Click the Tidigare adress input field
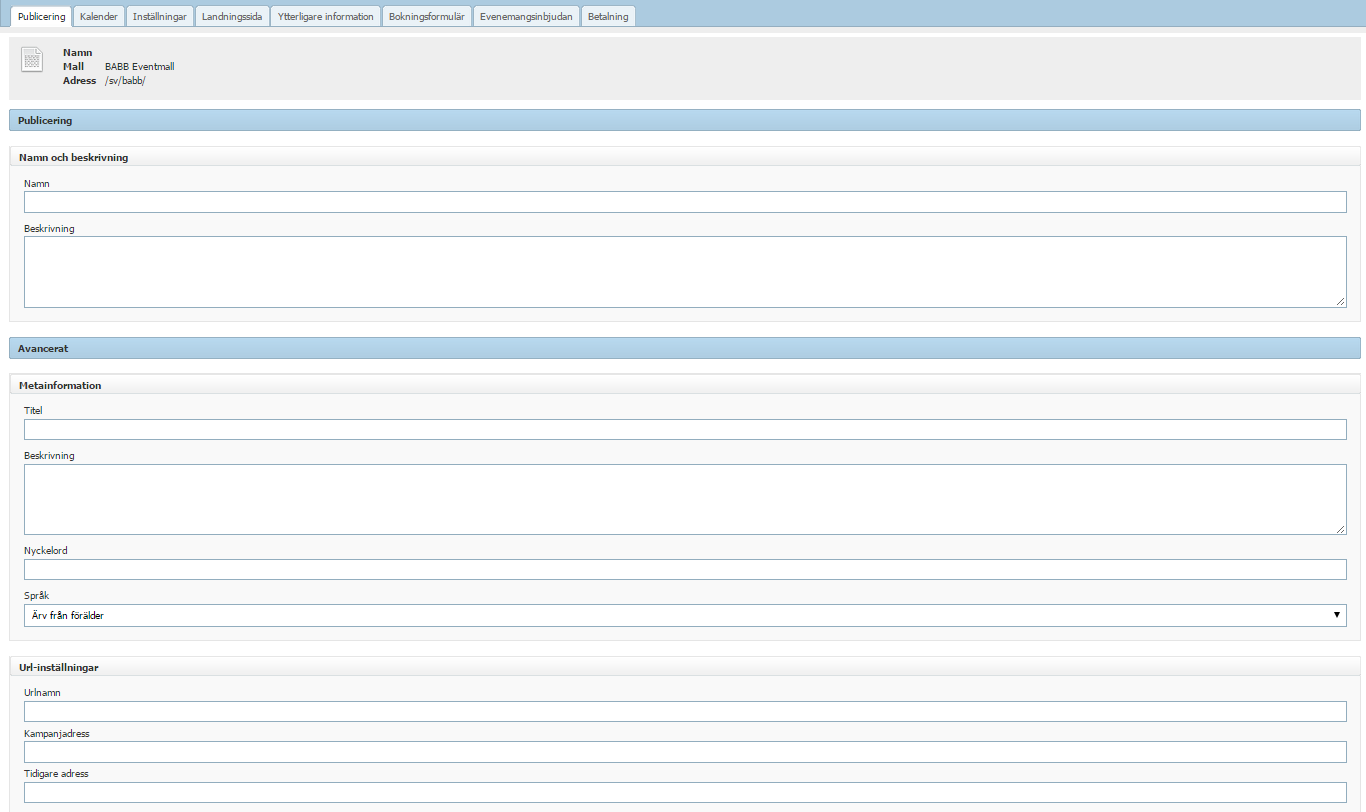The width and height of the screenshot is (1366, 812). (685, 792)
